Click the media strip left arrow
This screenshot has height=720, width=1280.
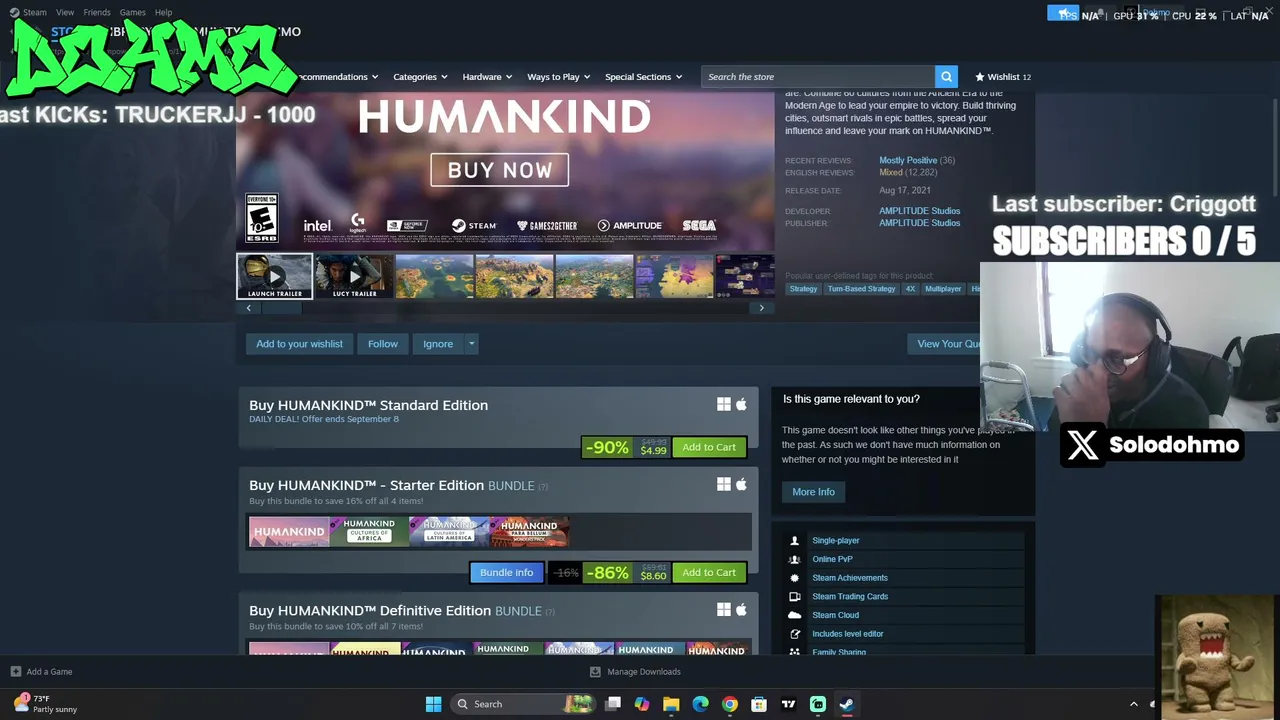(249, 308)
